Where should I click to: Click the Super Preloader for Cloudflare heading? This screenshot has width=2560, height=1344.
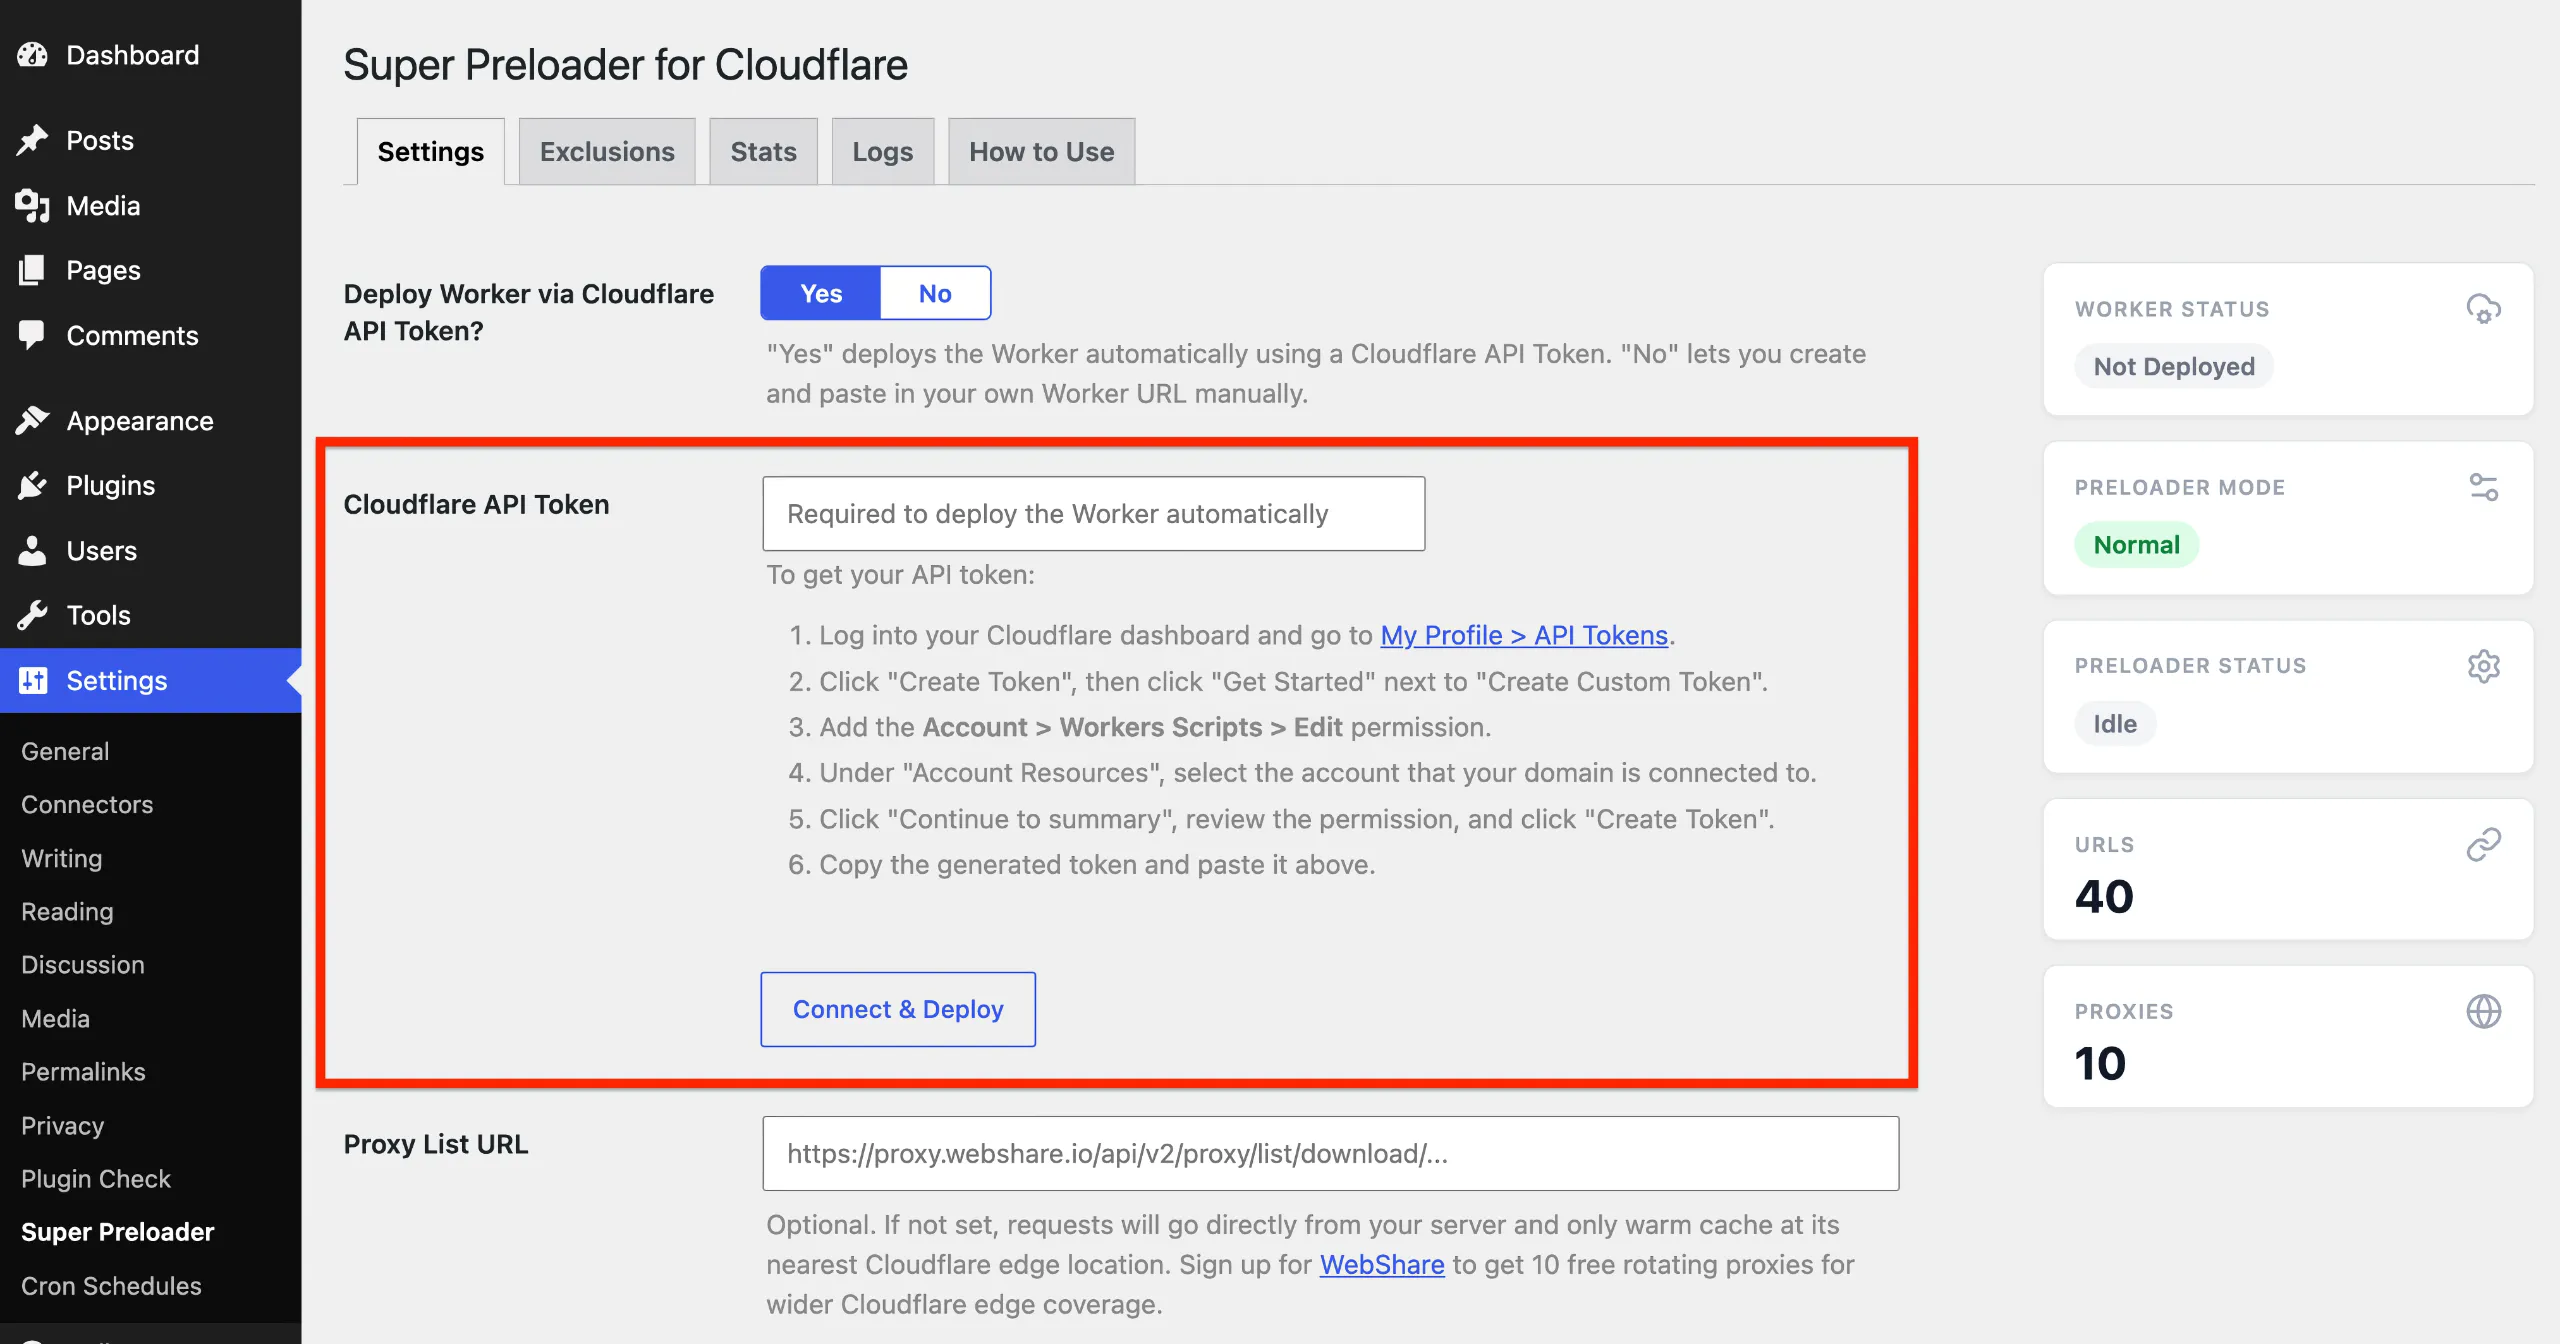tap(625, 65)
